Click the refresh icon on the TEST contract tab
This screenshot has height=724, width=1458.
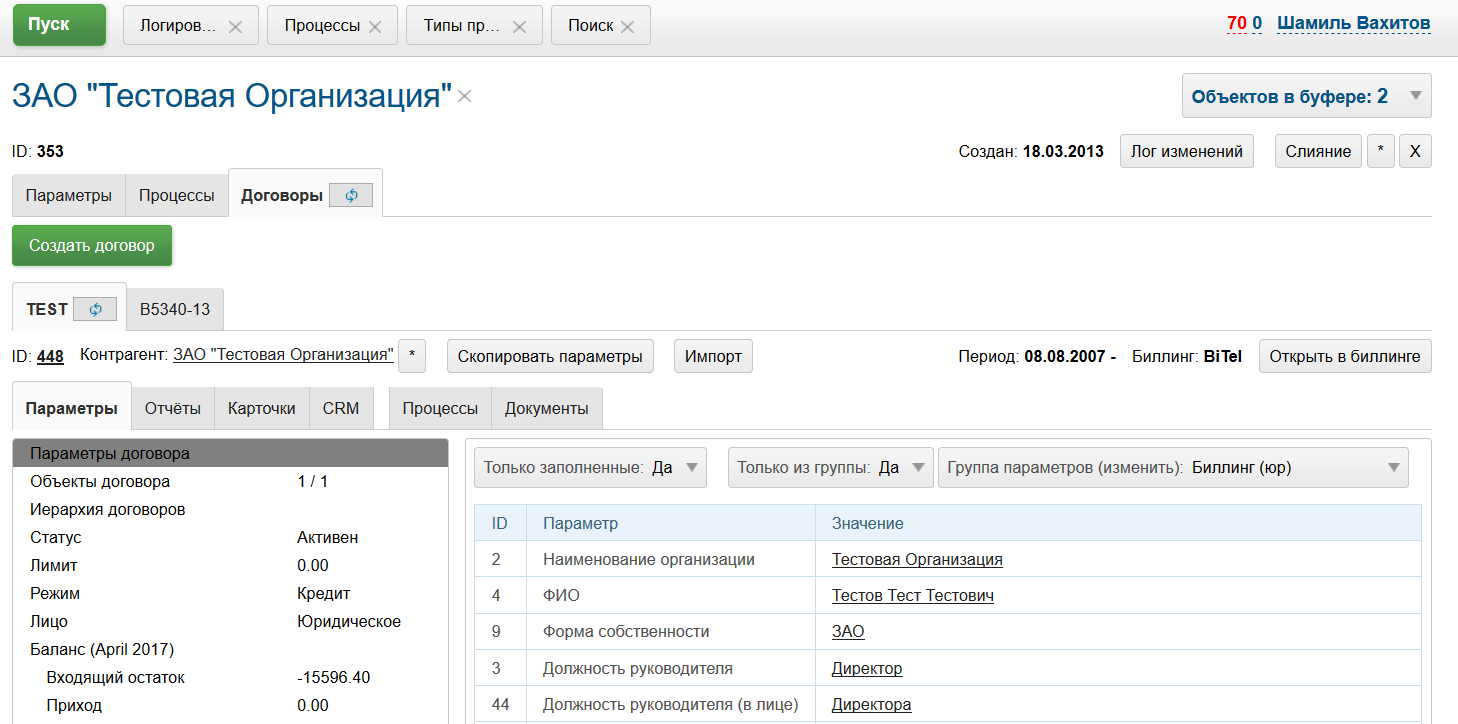point(96,310)
